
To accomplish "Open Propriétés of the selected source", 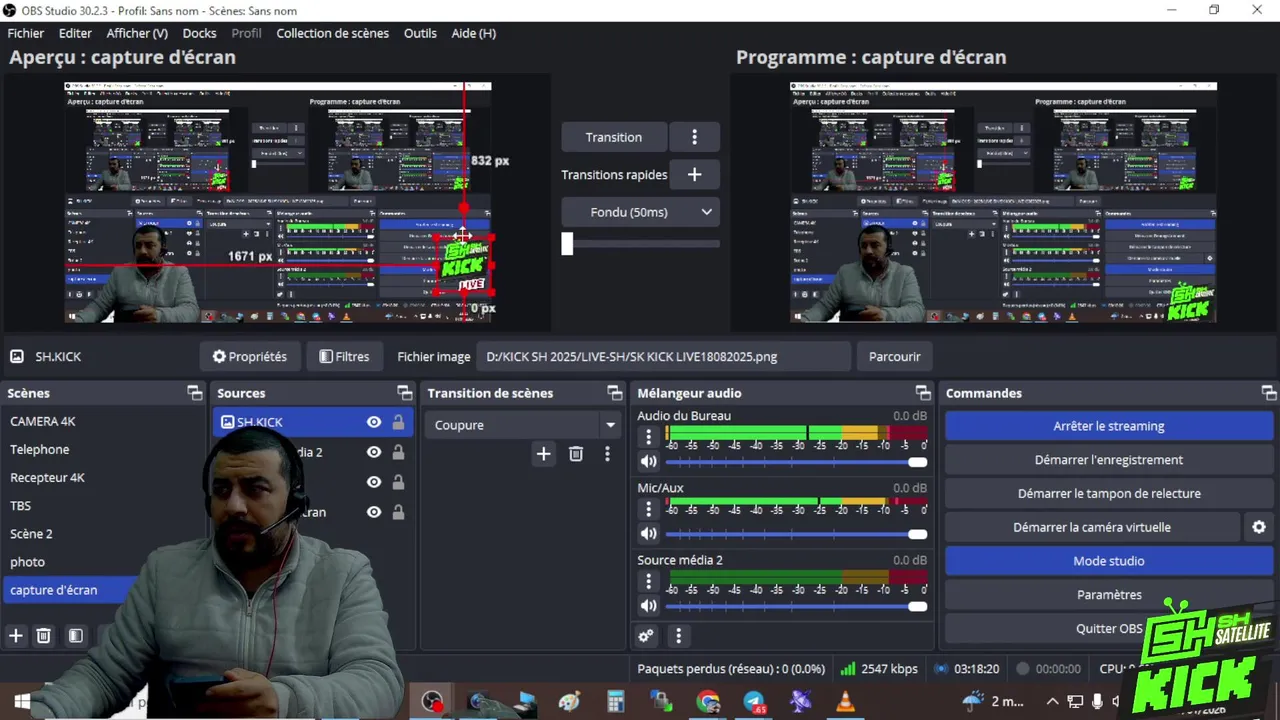I will click(x=250, y=356).
